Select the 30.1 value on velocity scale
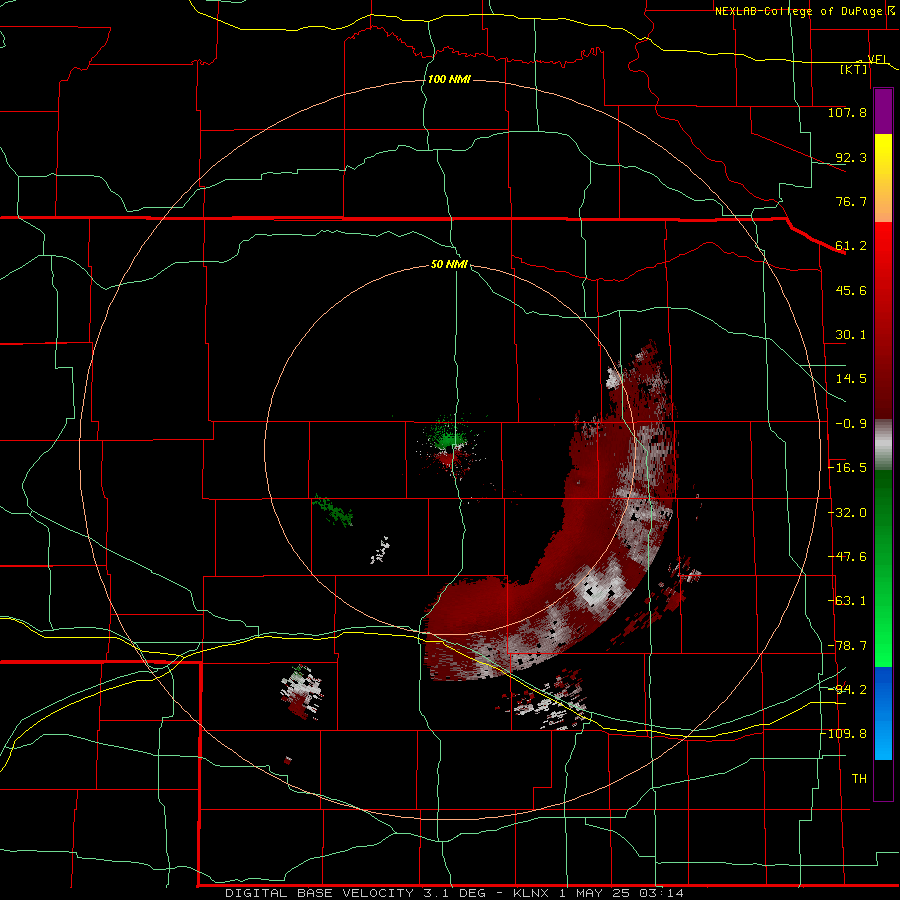The image size is (900, 900). pos(851,335)
